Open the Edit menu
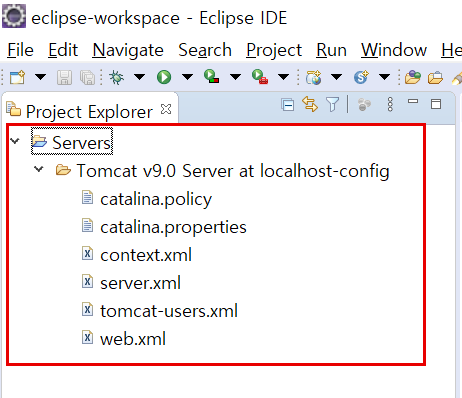The width and height of the screenshot is (462, 398). [63, 50]
